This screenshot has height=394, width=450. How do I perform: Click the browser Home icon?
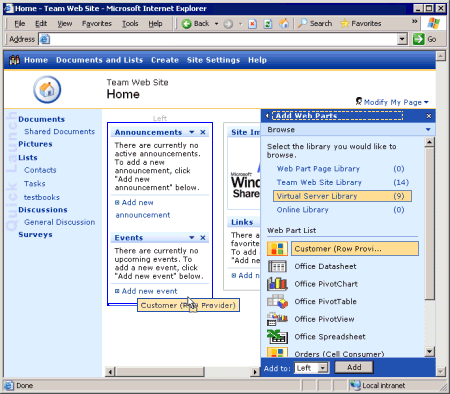[x=284, y=24]
